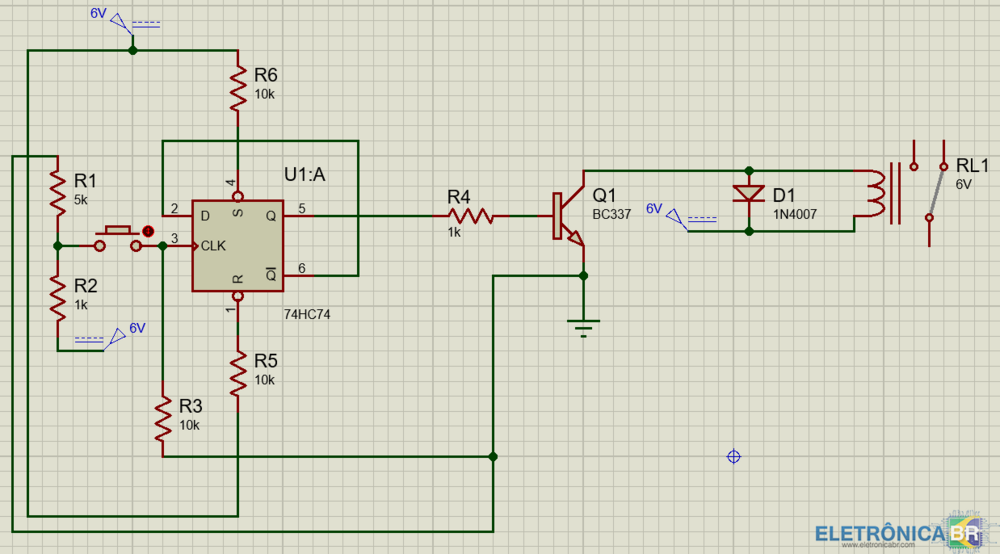Select the RL1 relay coil
Viewport: 1000px width, 554px height.
(873, 195)
